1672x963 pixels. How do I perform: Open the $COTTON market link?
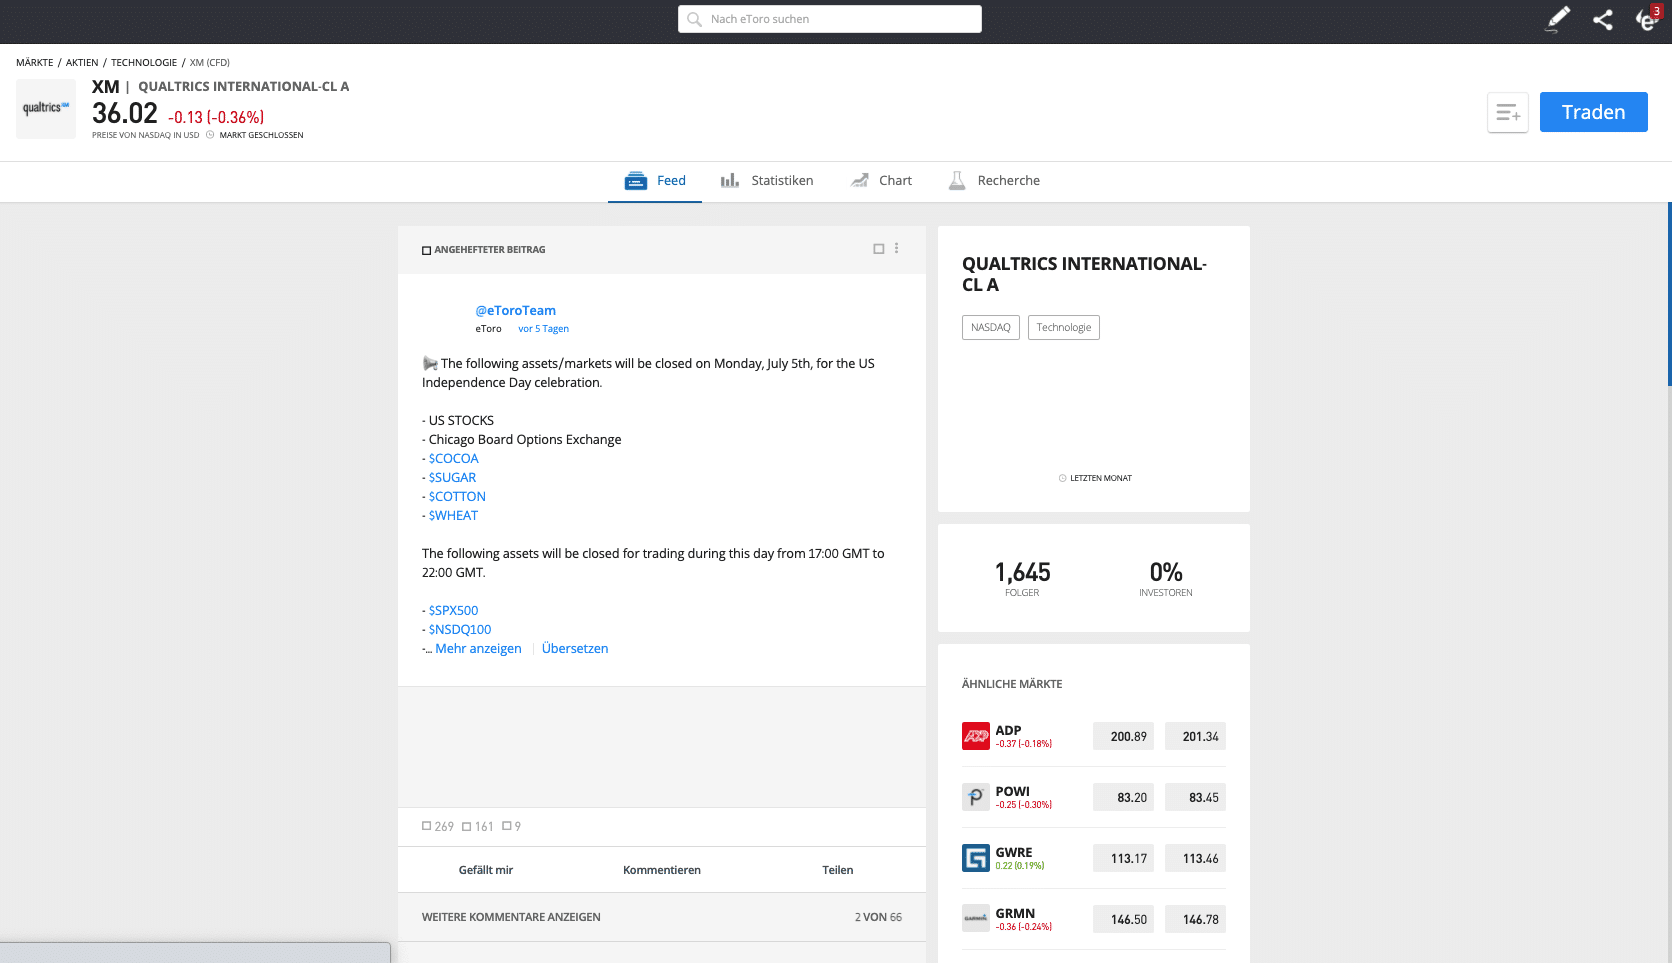click(457, 497)
